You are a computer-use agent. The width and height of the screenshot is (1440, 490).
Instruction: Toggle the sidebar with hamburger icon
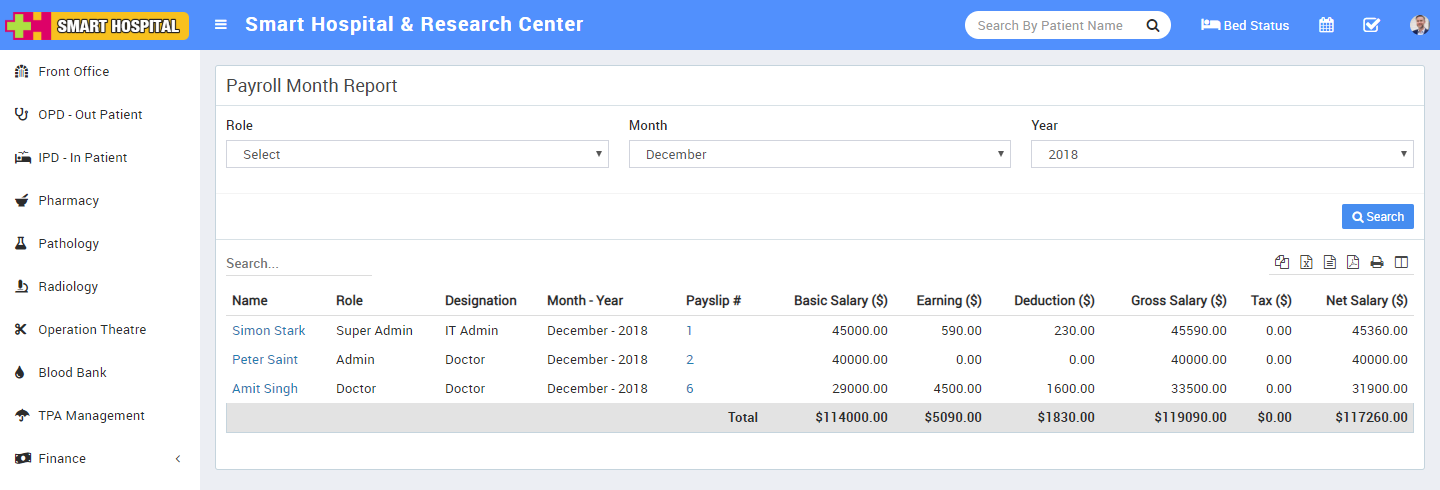point(221,25)
